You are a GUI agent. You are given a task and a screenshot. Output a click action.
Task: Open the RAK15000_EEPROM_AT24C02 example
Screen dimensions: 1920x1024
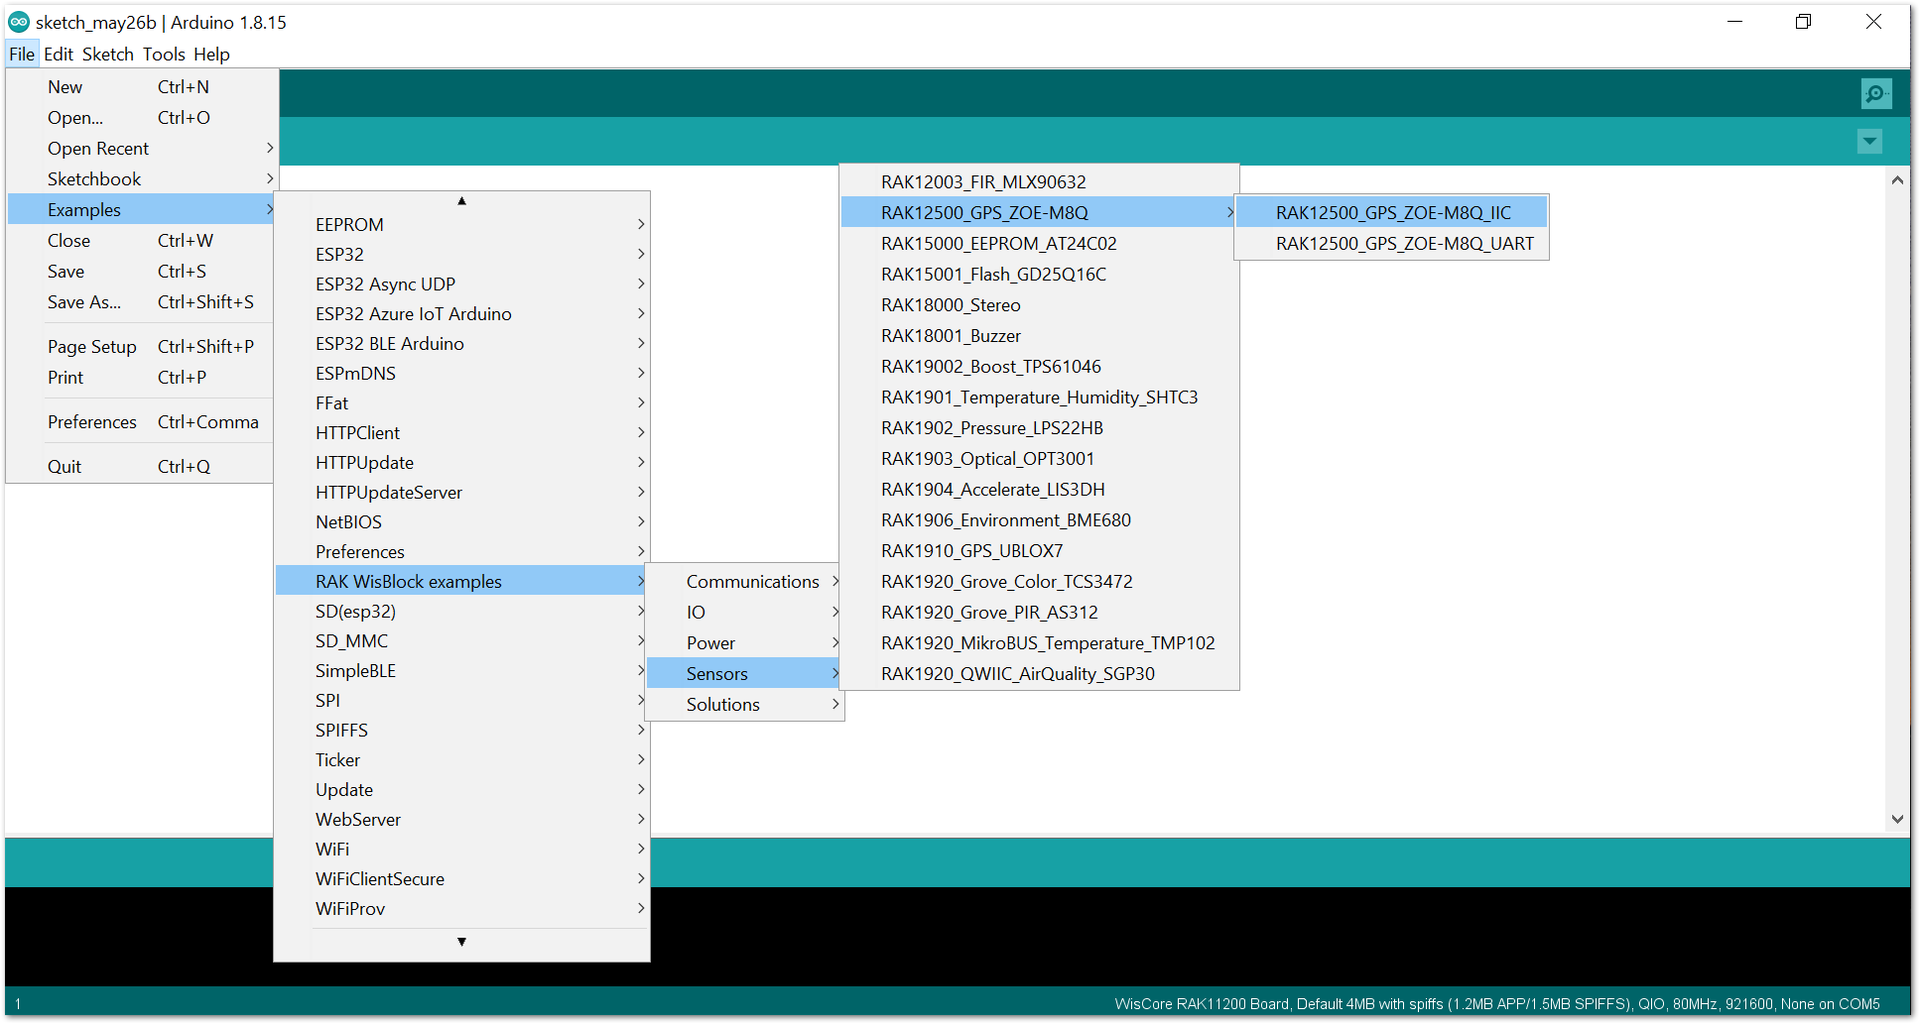click(x=1039, y=244)
